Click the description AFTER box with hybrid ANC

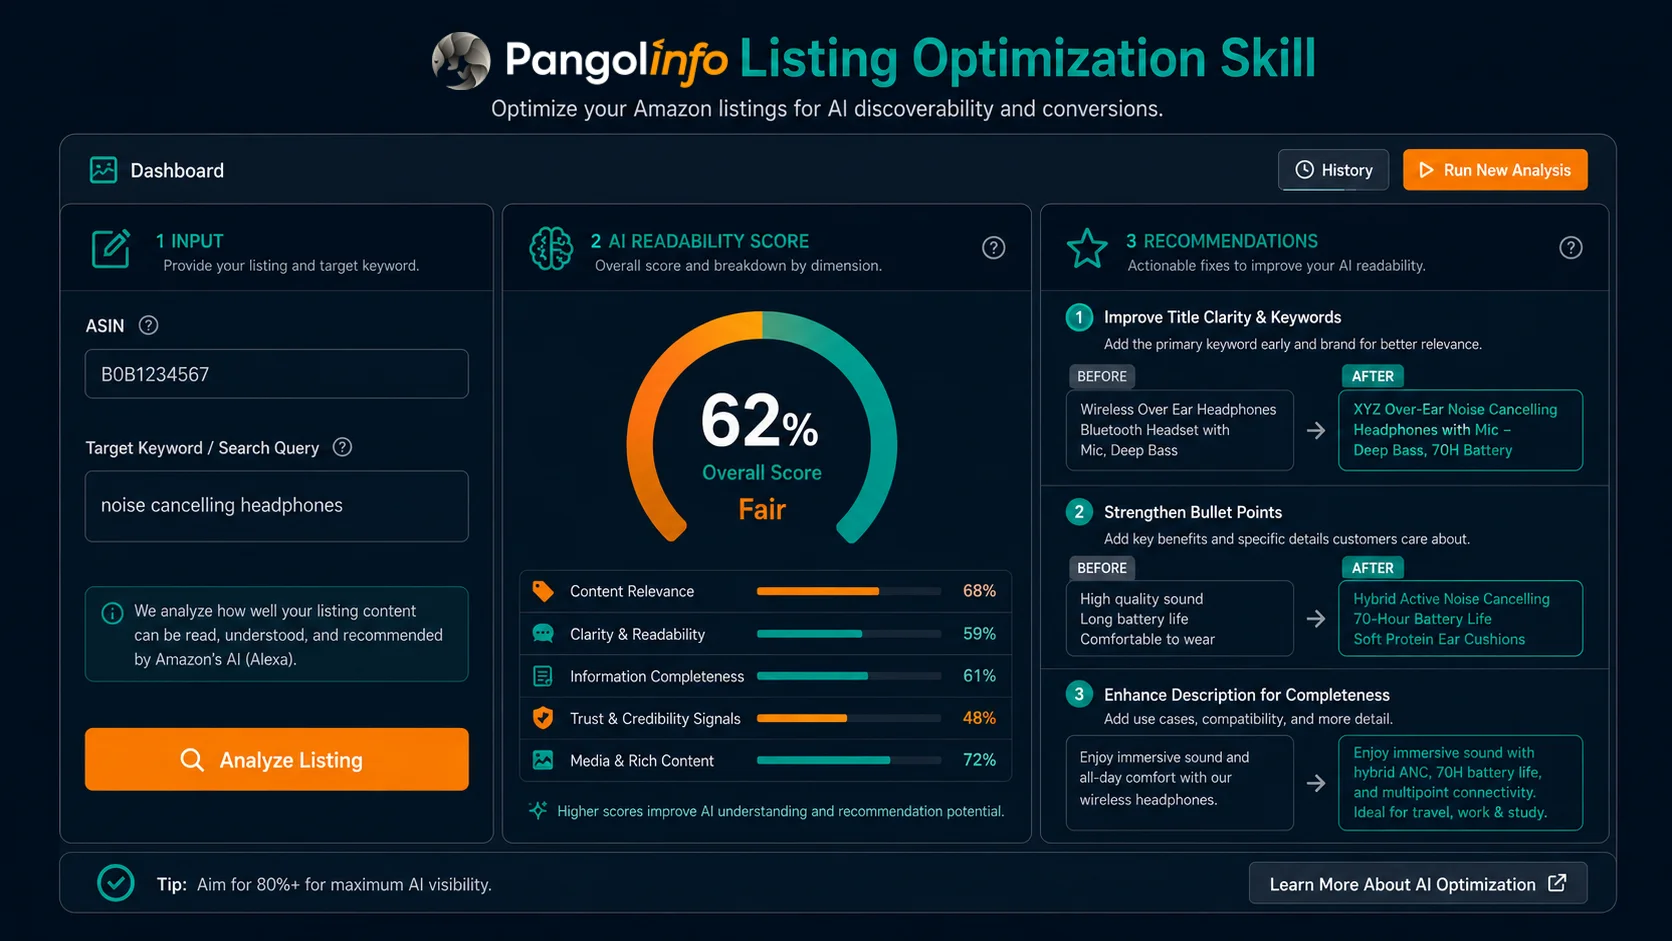[x=1461, y=783]
